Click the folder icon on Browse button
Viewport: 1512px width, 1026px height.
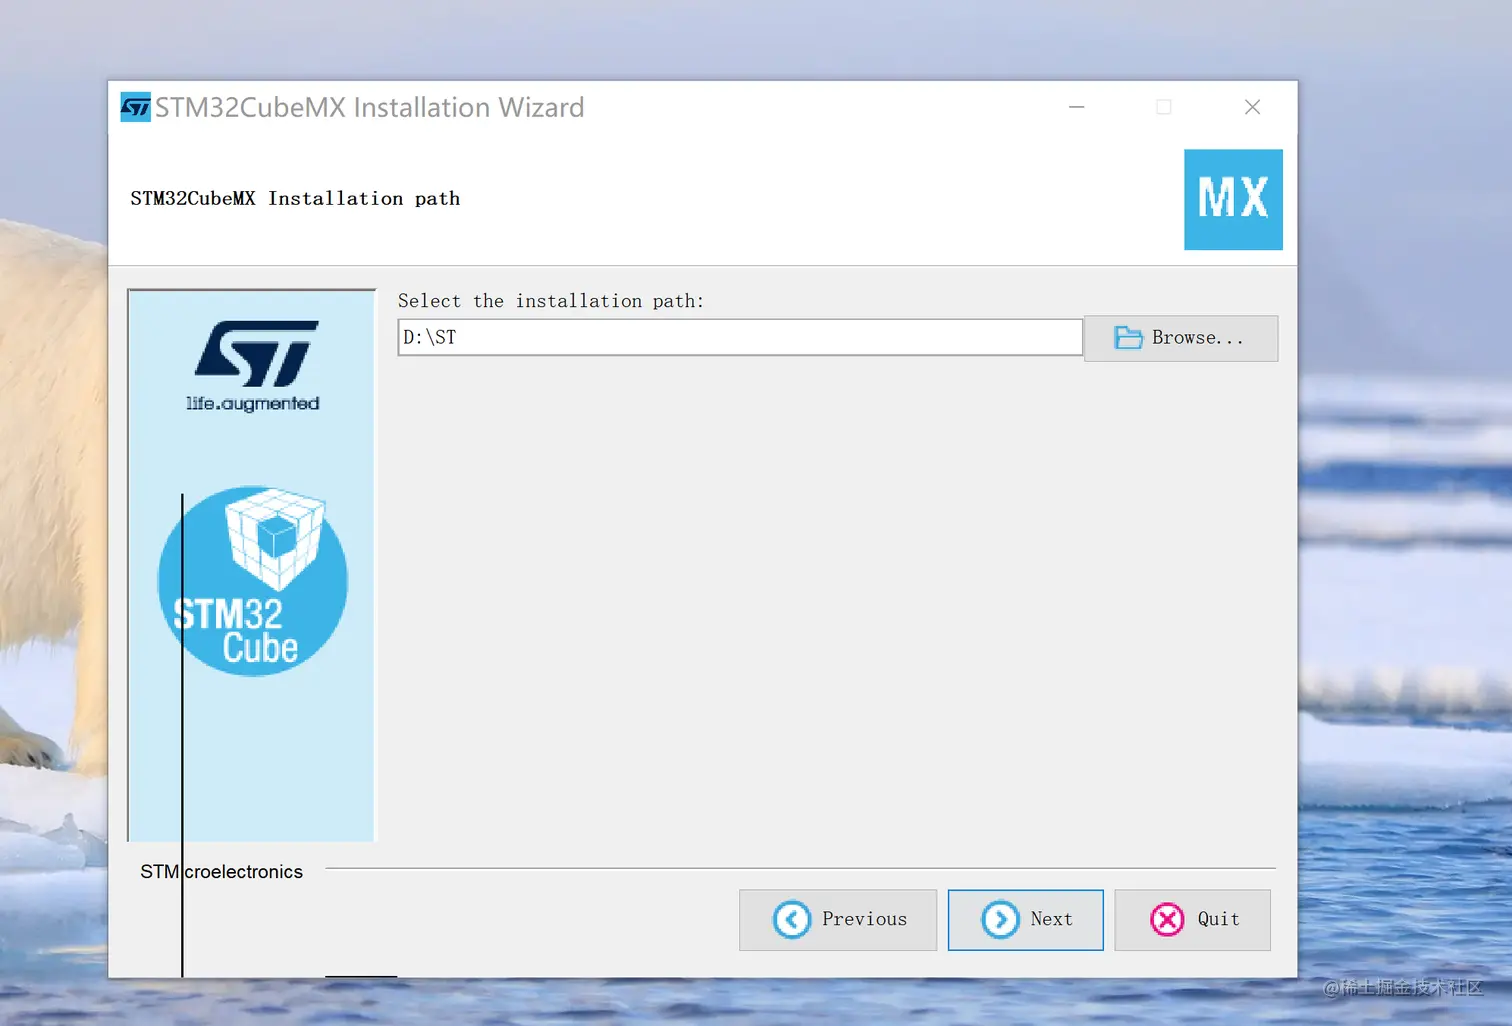click(1128, 338)
